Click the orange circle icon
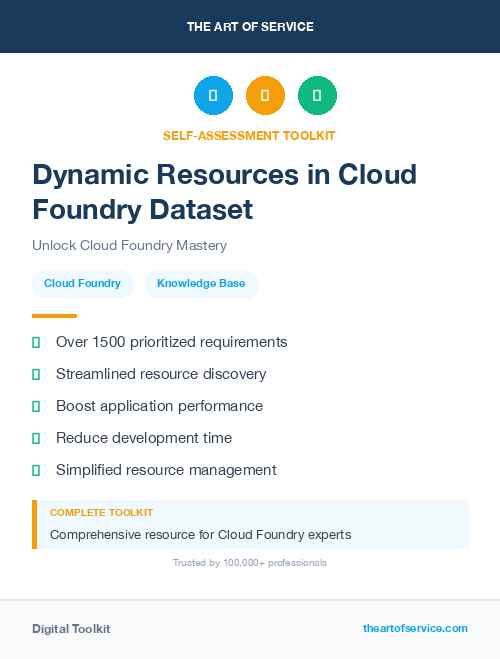The image size is (500, 659). (x=265, y=95)
